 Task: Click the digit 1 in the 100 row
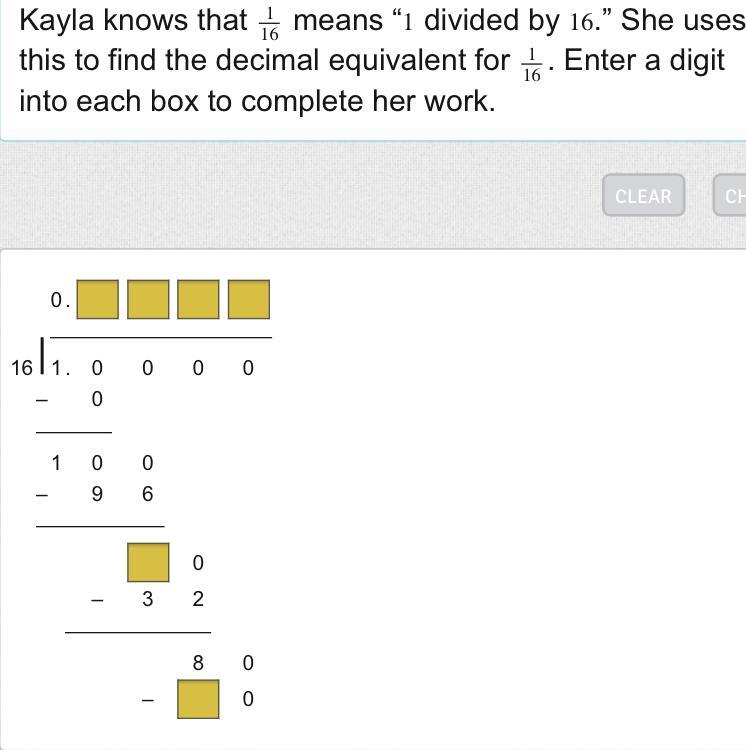[x=56, y=463]
